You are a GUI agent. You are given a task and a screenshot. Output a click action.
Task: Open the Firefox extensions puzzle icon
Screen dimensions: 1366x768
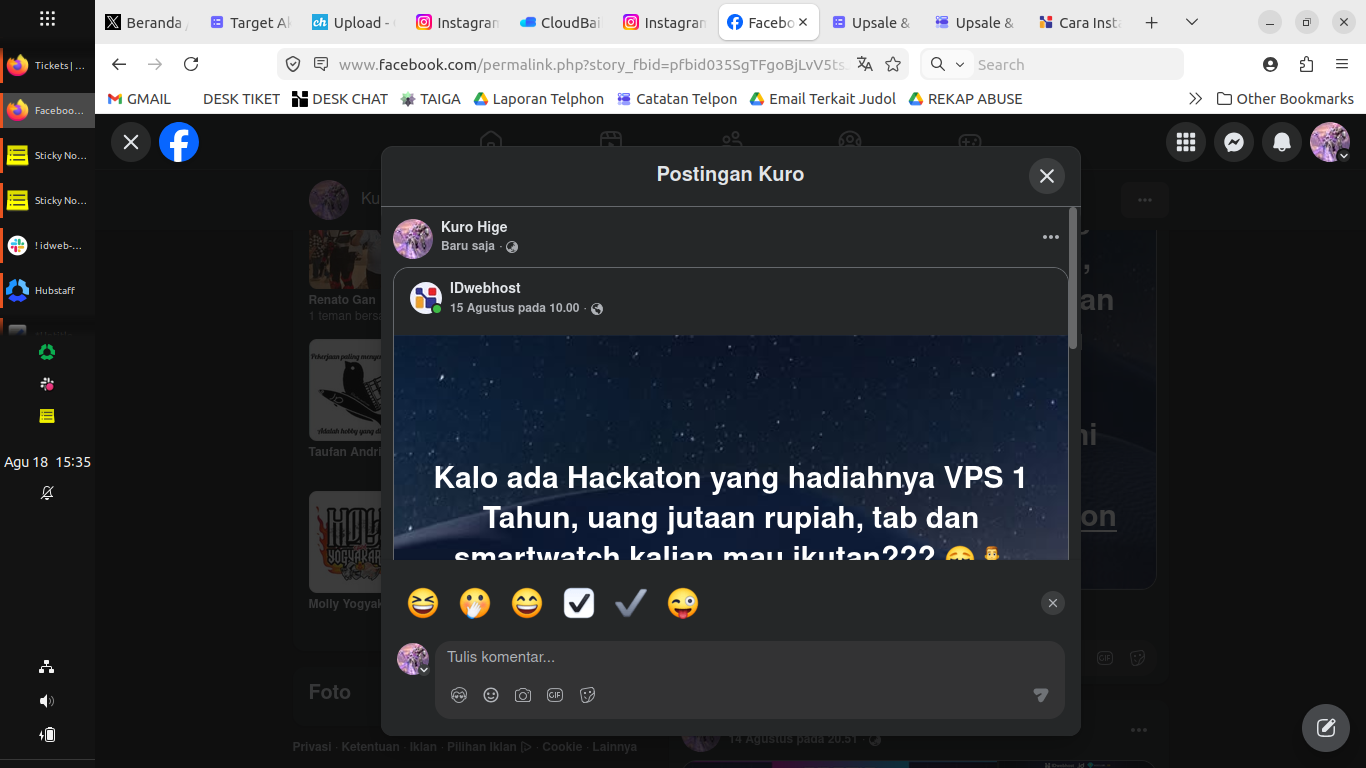click(1306, 64)
